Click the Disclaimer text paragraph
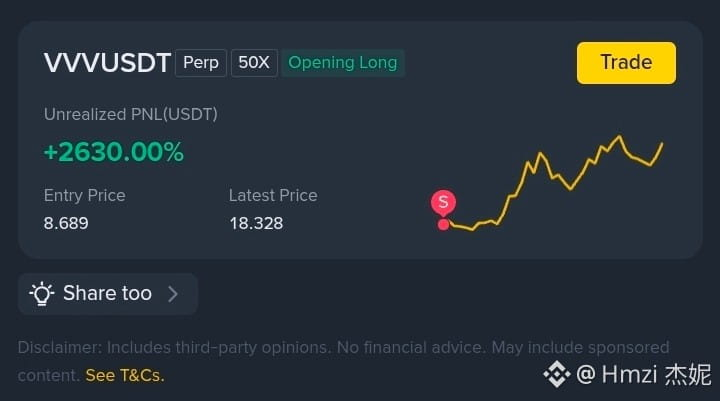This screenshot has width=720, height=401. point(343,361)
